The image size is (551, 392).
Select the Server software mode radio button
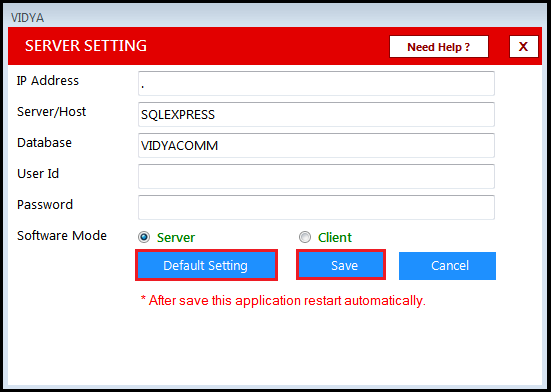(x=144, y=237)
